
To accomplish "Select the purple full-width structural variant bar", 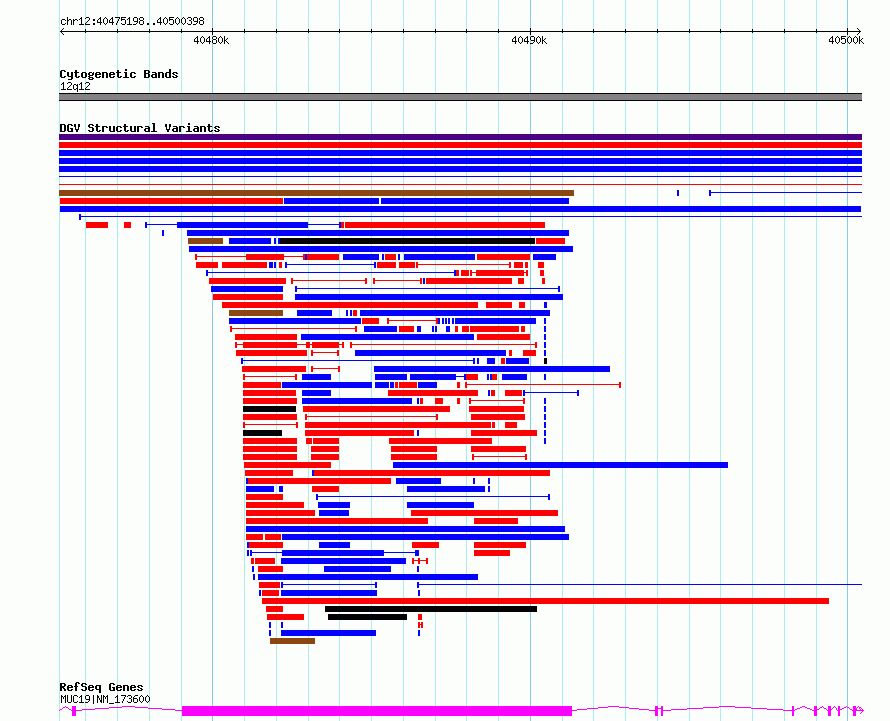I will click(x=460, y=137).
